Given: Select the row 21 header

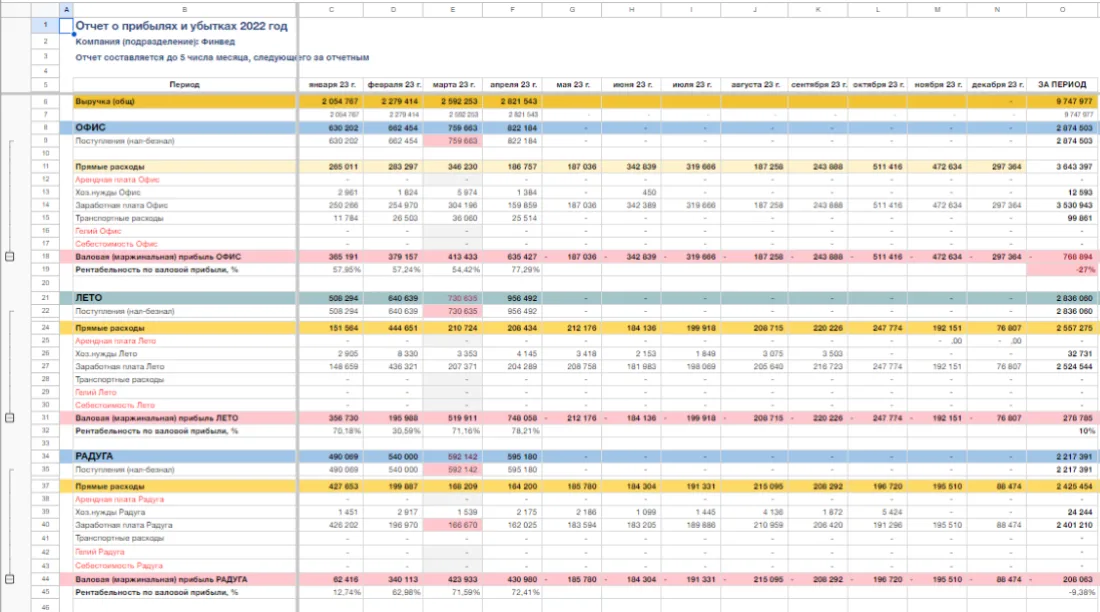Looking at the screenshot, I should (x=46, y=298).
